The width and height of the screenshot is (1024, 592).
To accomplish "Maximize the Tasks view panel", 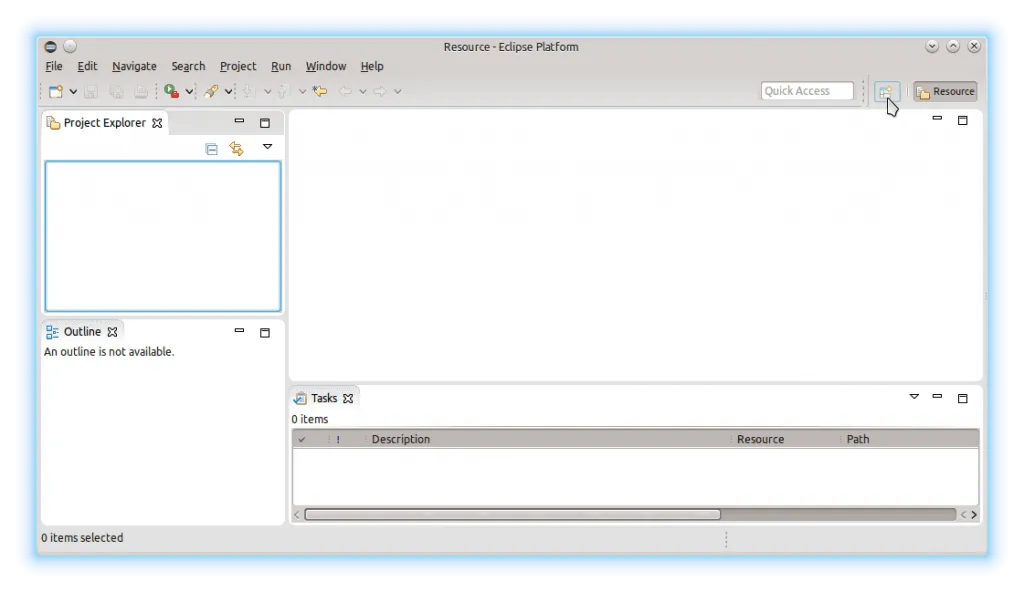I will click(962, 398).
